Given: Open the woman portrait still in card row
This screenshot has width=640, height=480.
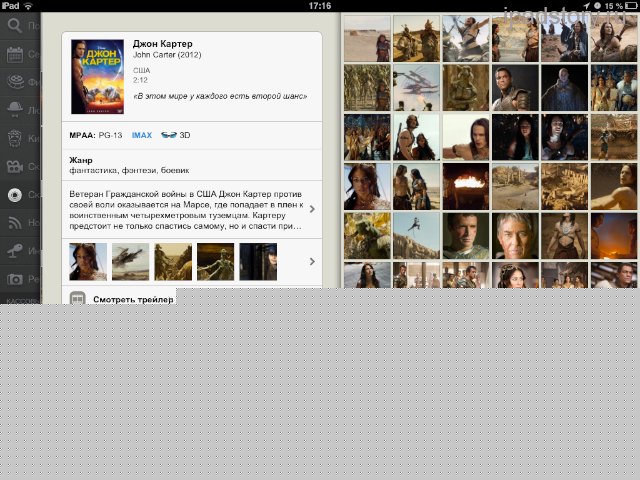Looking at the screenshot, I should 88,262.
